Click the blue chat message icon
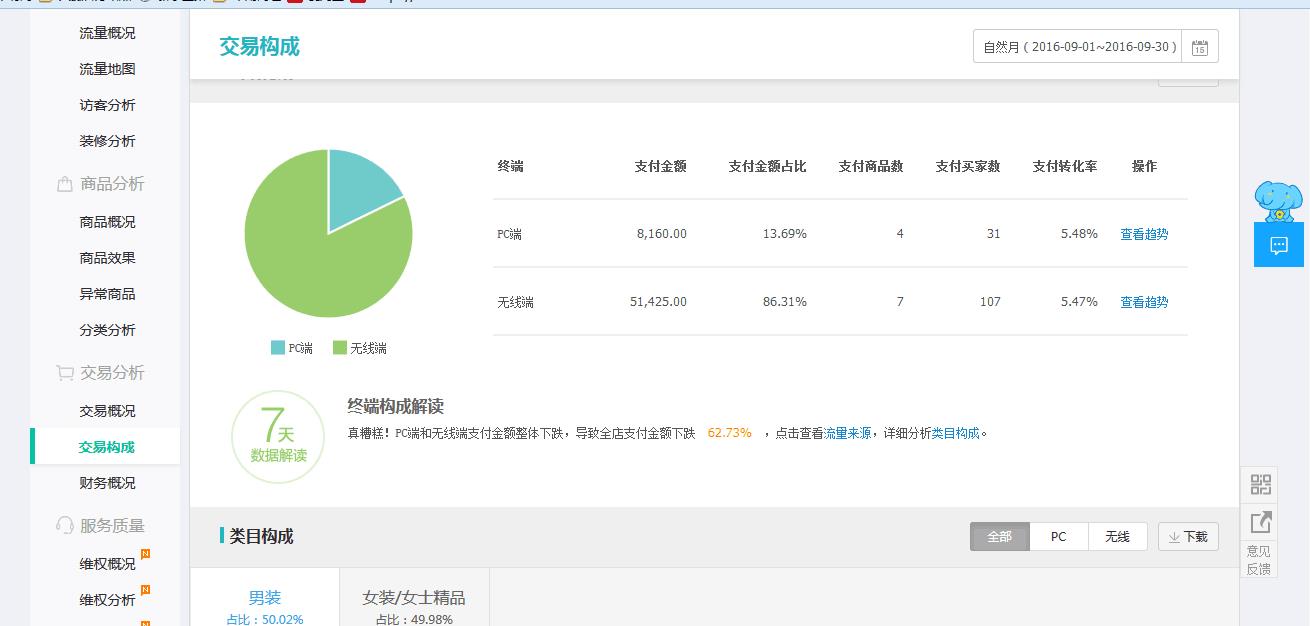The width and height of the screenshot is (1310, 626). tap(1278, 245)
